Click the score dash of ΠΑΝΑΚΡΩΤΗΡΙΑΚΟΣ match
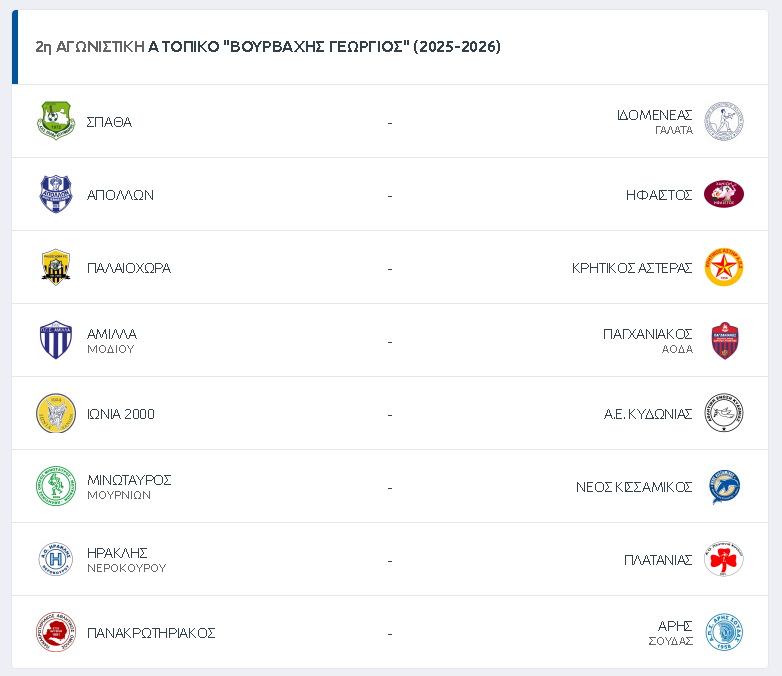782x676 pixels. [x=390, y=633]
